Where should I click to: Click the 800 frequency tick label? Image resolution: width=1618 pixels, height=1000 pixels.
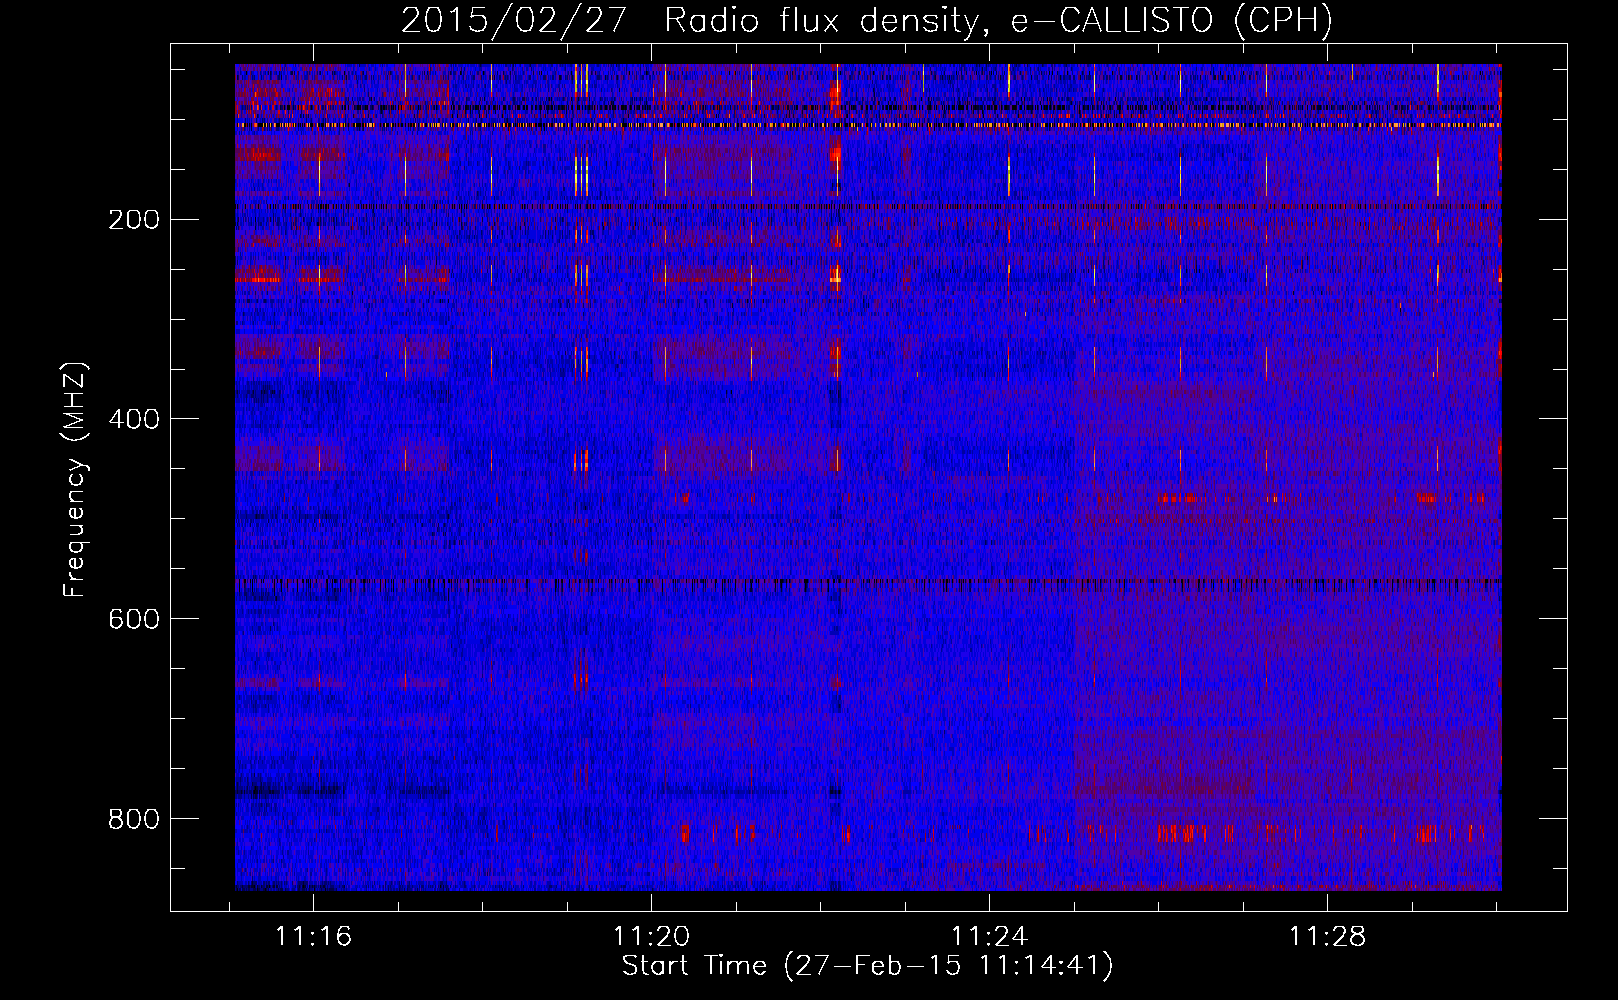point(134,819)
